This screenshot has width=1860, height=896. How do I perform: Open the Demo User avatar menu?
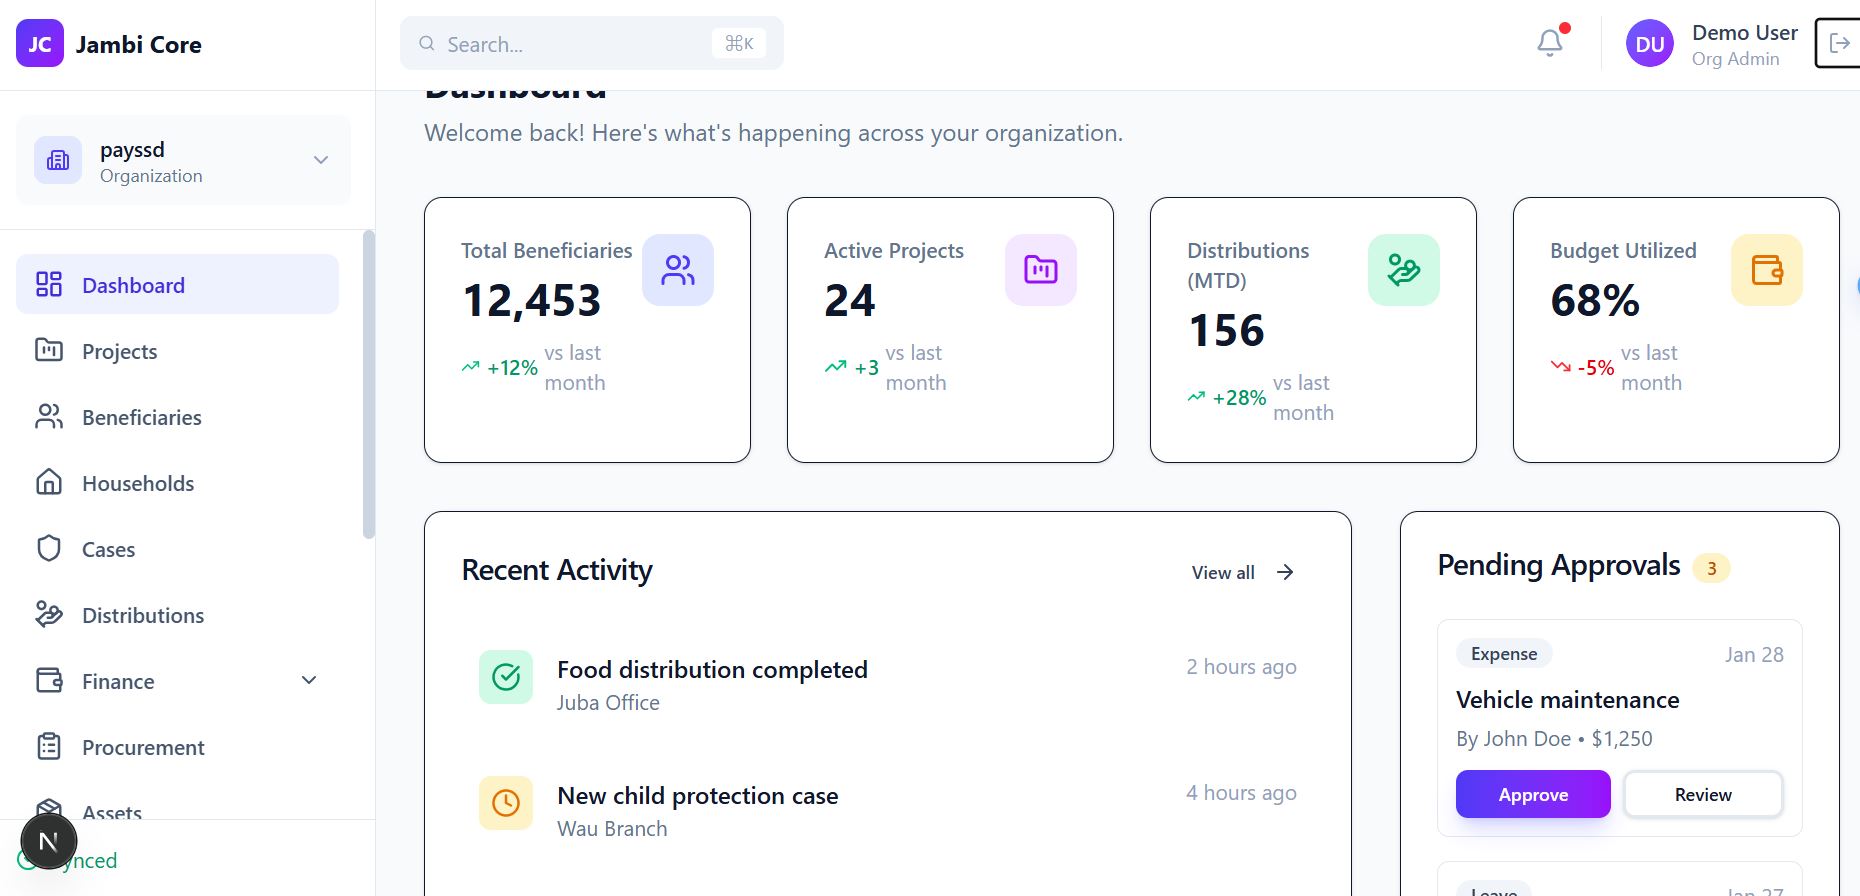coord(1649,44)
